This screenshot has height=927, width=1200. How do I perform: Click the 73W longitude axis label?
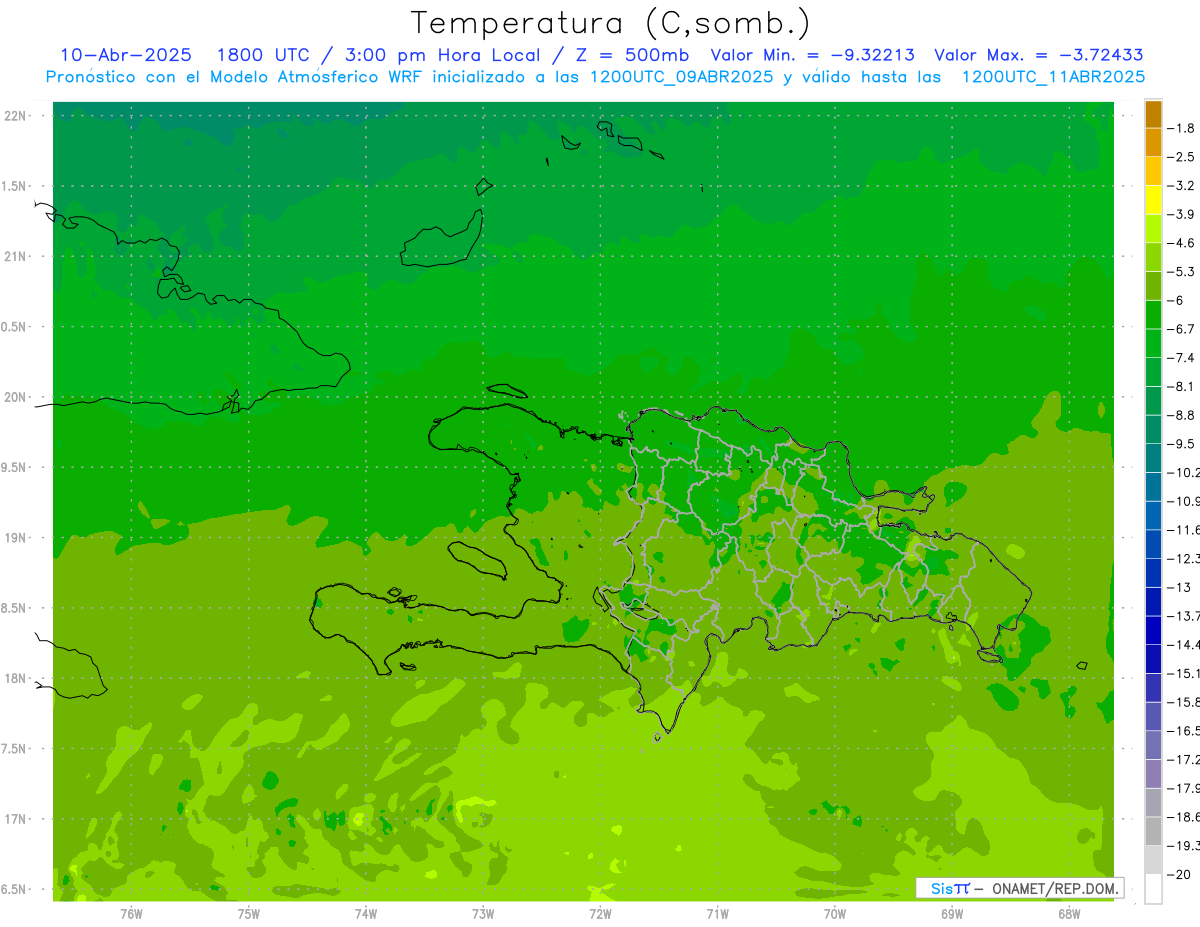point(483,914)
